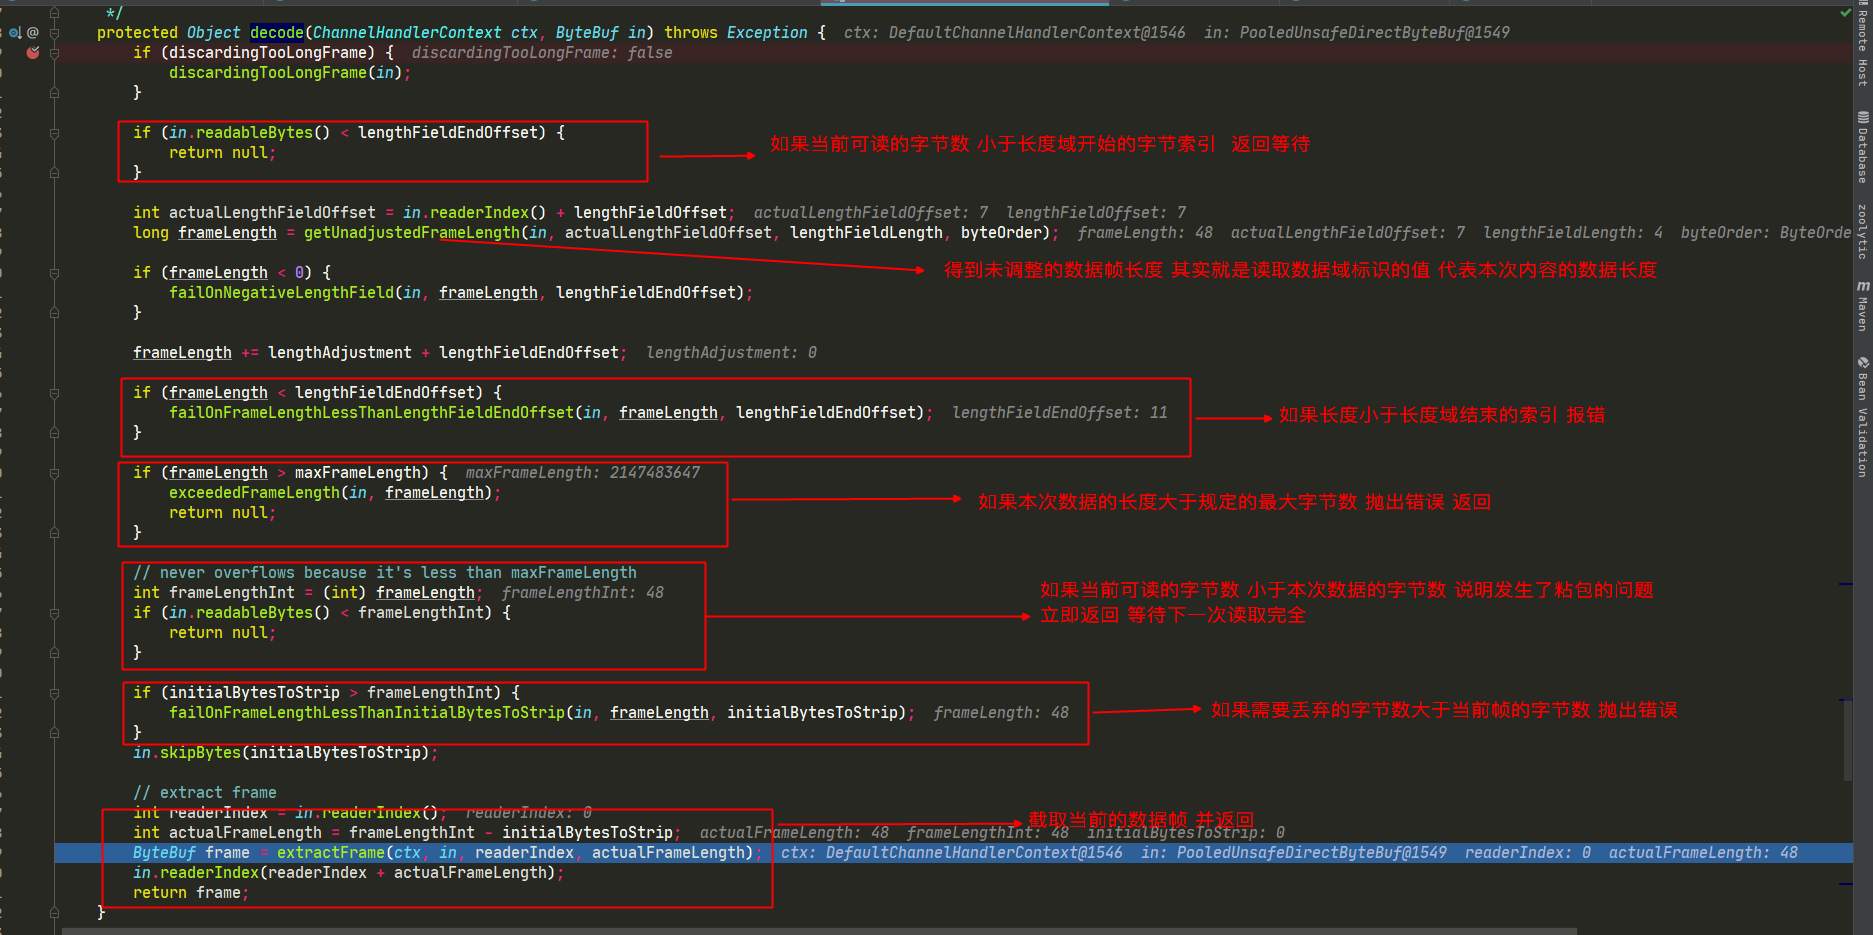This screenshot has width=1873, height=935.
Task: Click the 'frameLengthInt: 48' hint after frameLengthInt declaration
Action: click(583, 593)
